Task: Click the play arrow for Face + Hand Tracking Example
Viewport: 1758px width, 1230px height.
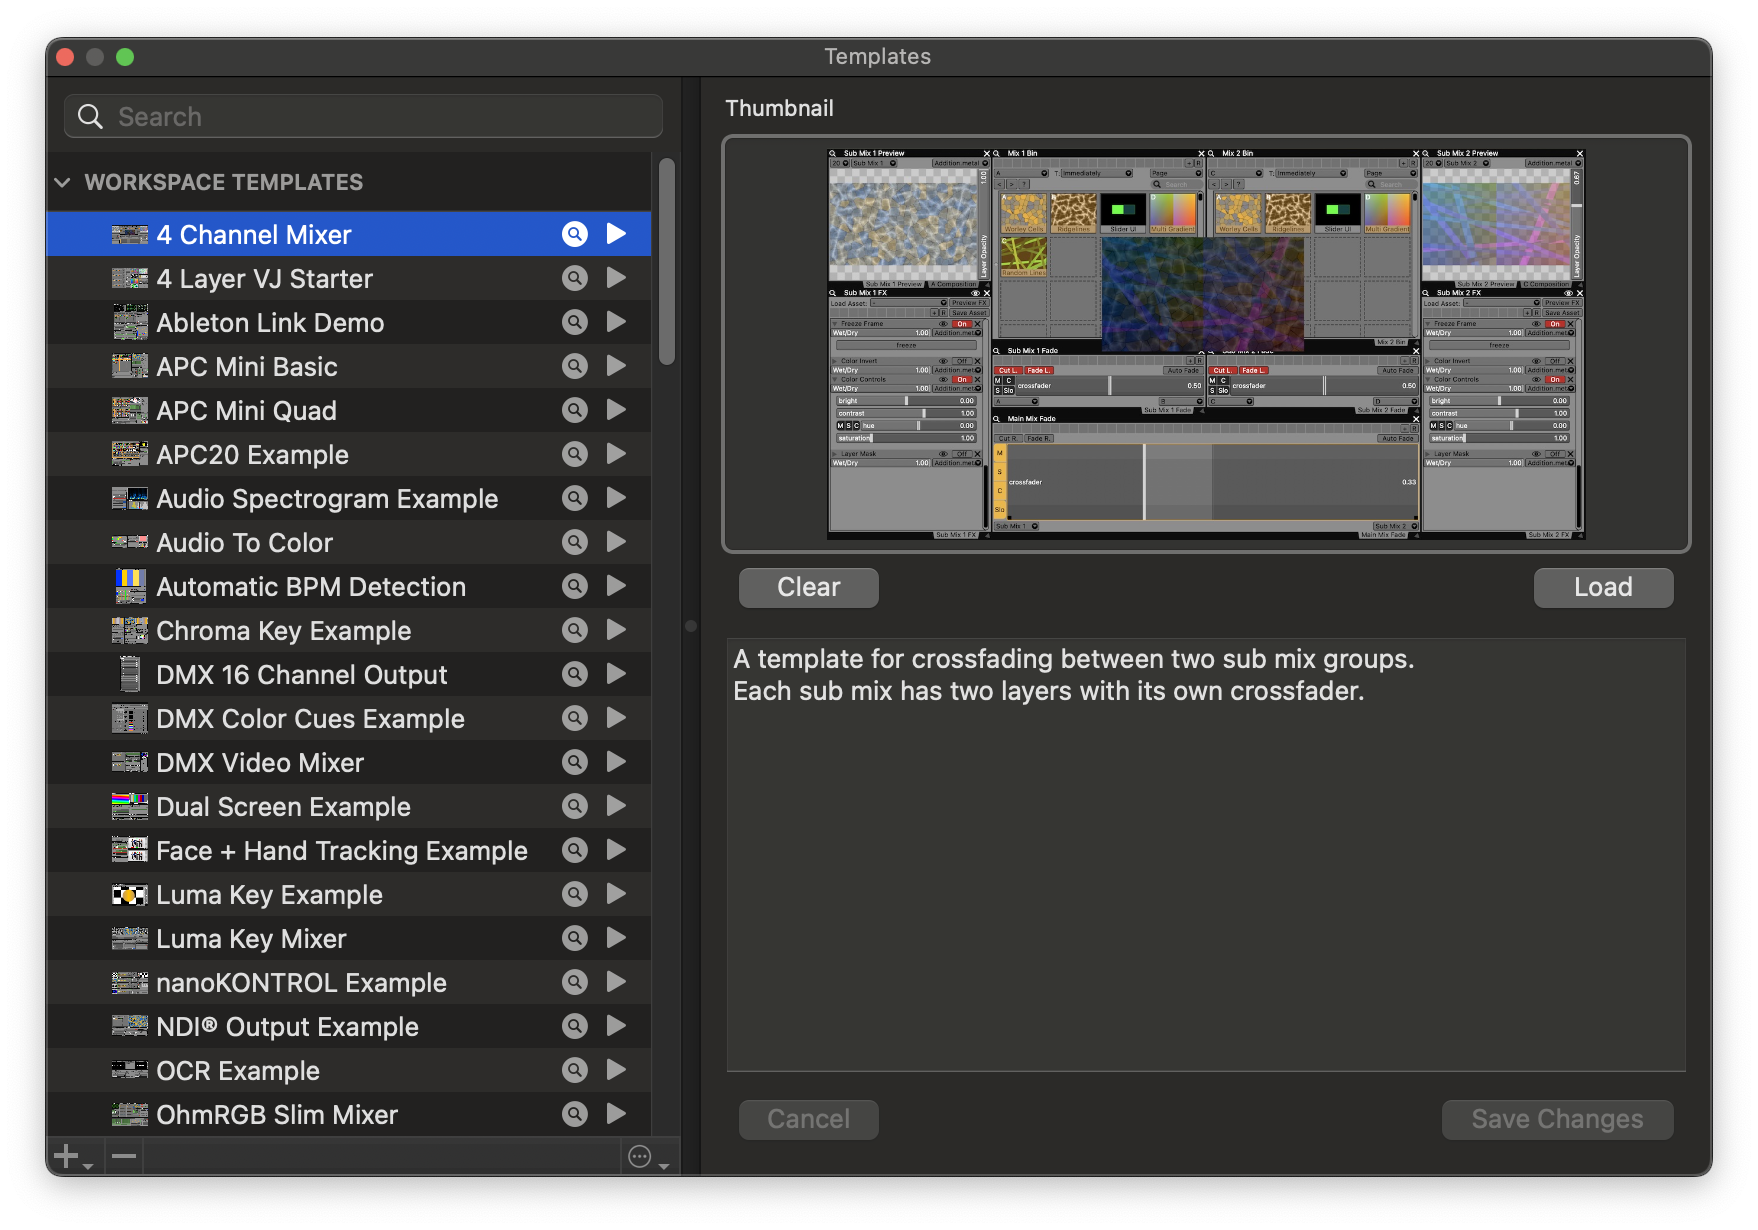Action: pyautogui.click(x=616, y=850)
